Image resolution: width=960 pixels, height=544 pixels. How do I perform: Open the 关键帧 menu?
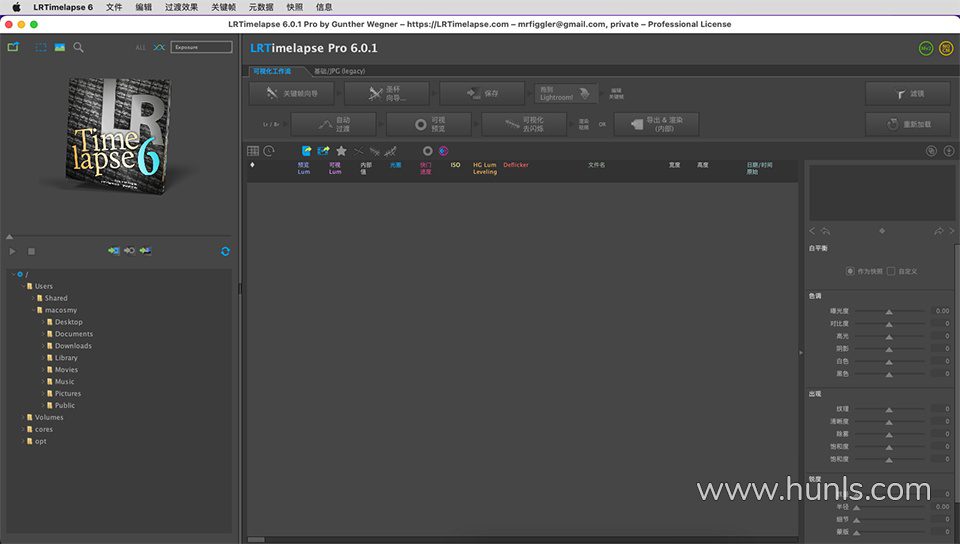click(x=223, y=7)
